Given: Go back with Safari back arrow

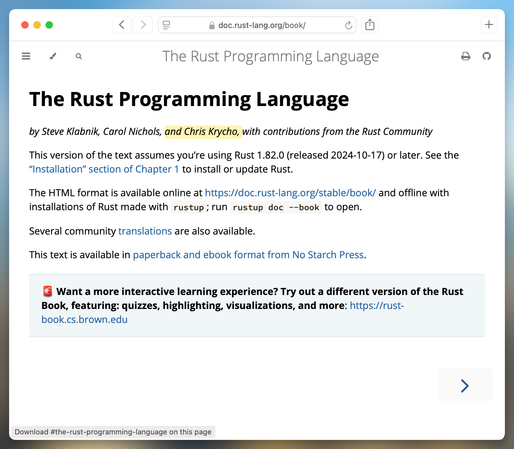Looking at the screenshot, I should pos(122,25).
